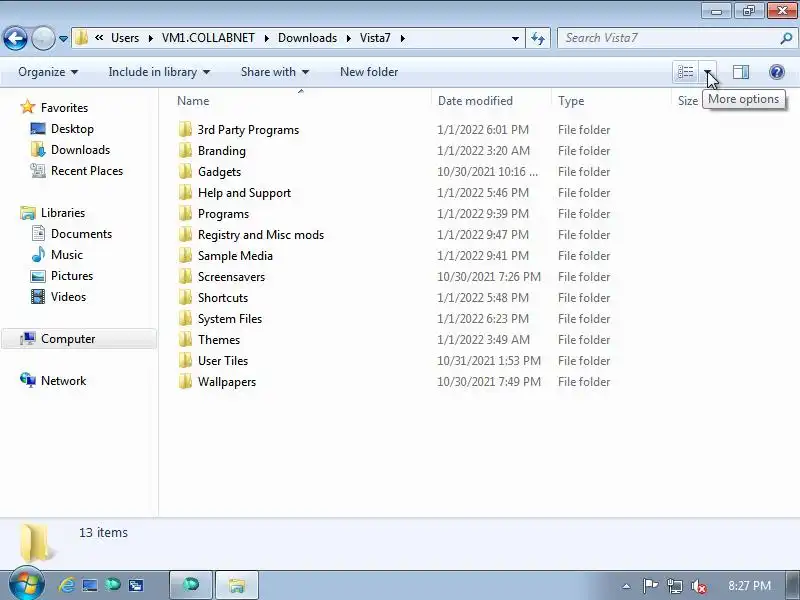The image size is (800, 600).
Task: Click Downloads breadcrumb segment
Action: click(x=308, y=38)
